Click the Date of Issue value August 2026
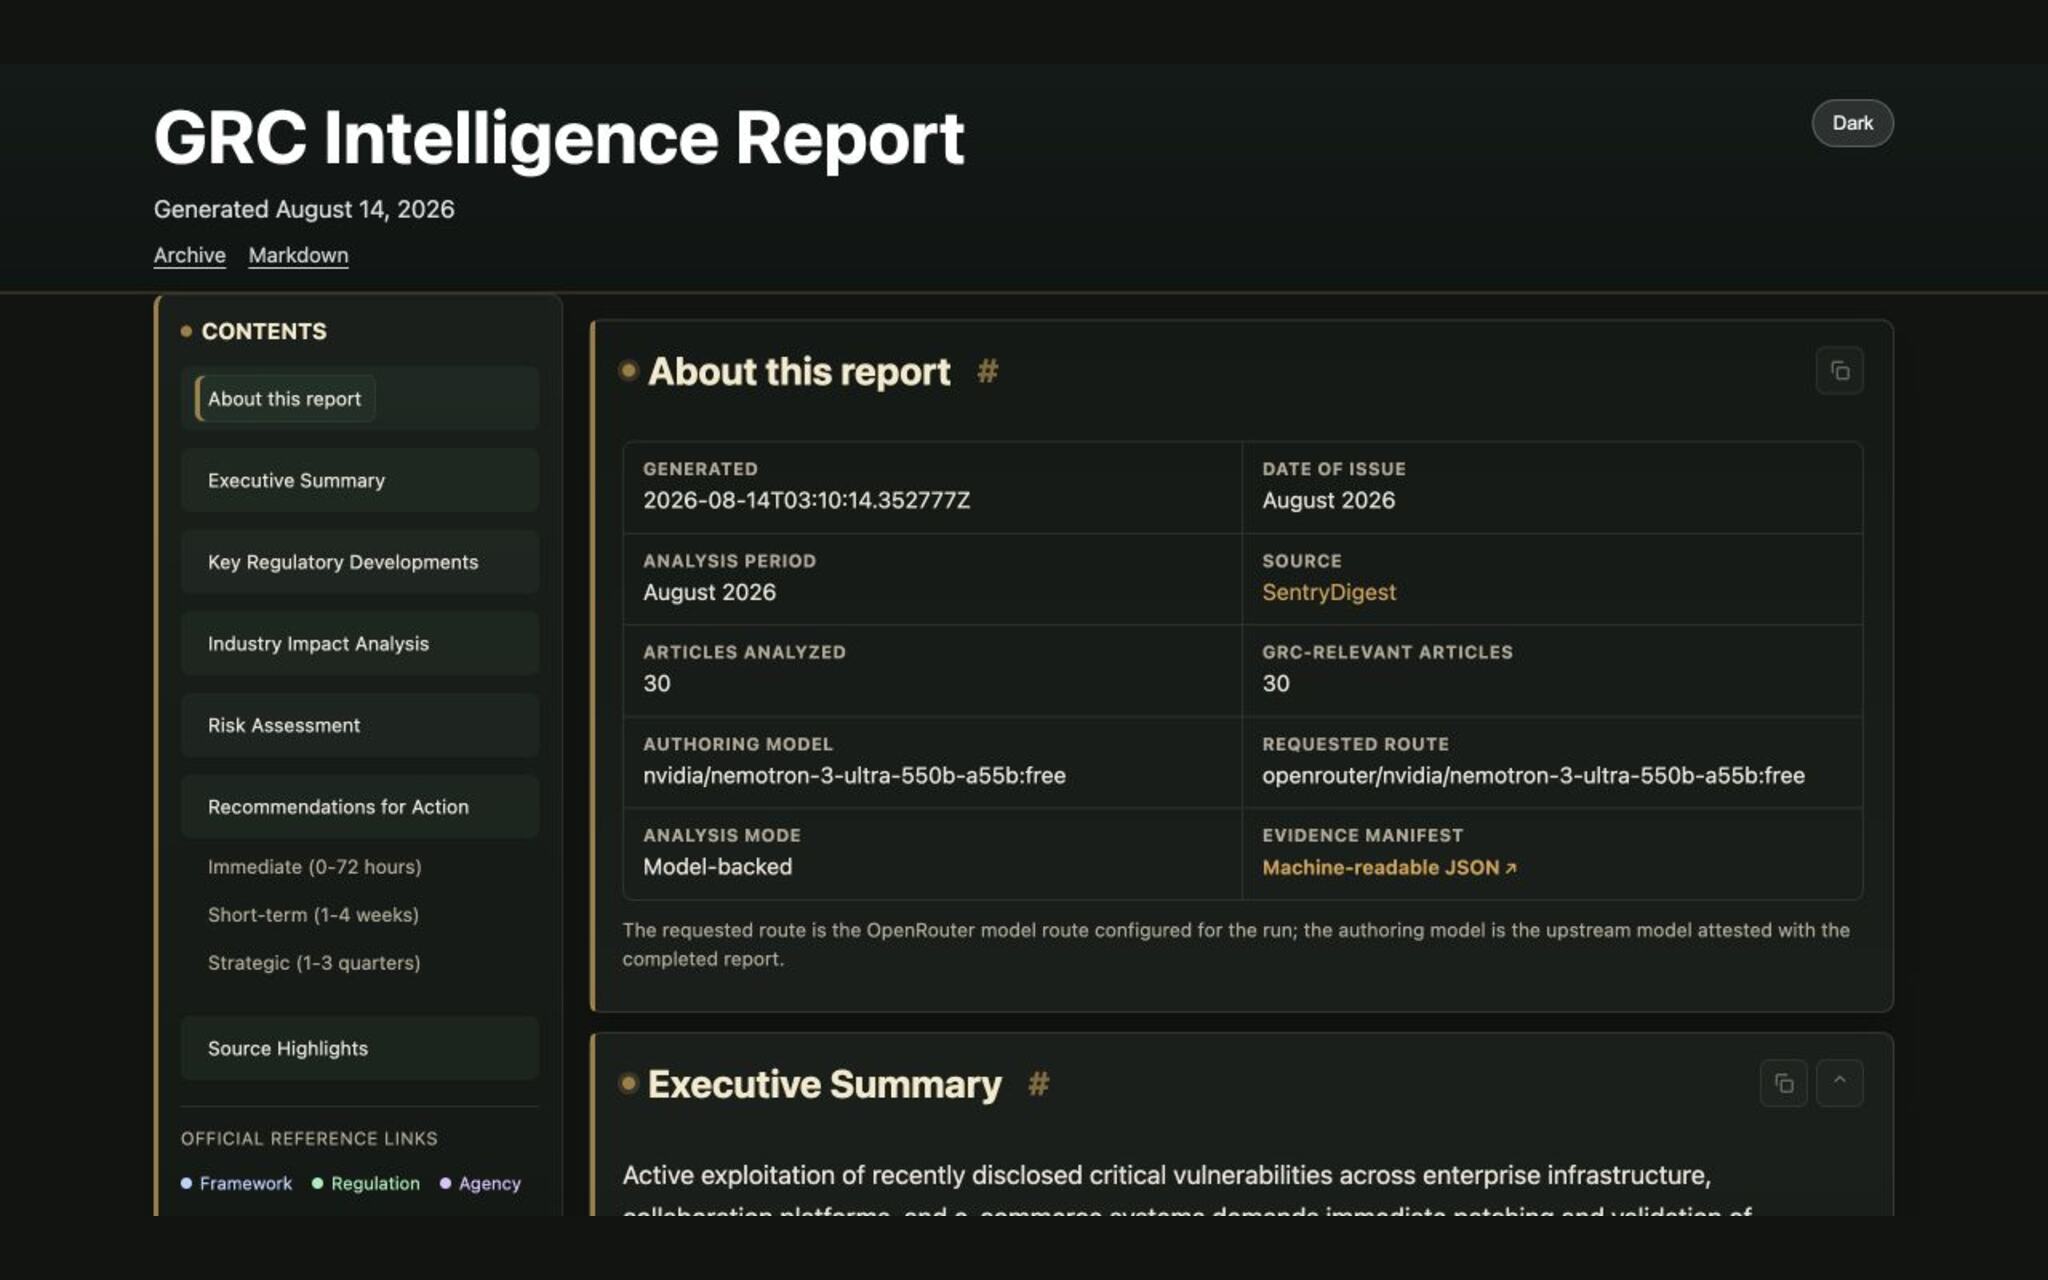This screenshot has width=2048, height=1280. coord(1328,500)
